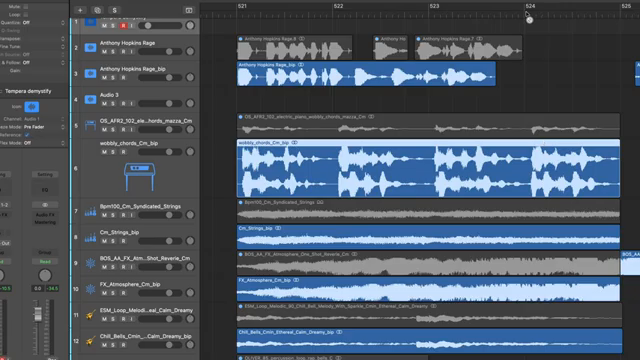This screenshot has width=640, height=360.
Task: Add a new track with plus button
Action: click(80, 10)
